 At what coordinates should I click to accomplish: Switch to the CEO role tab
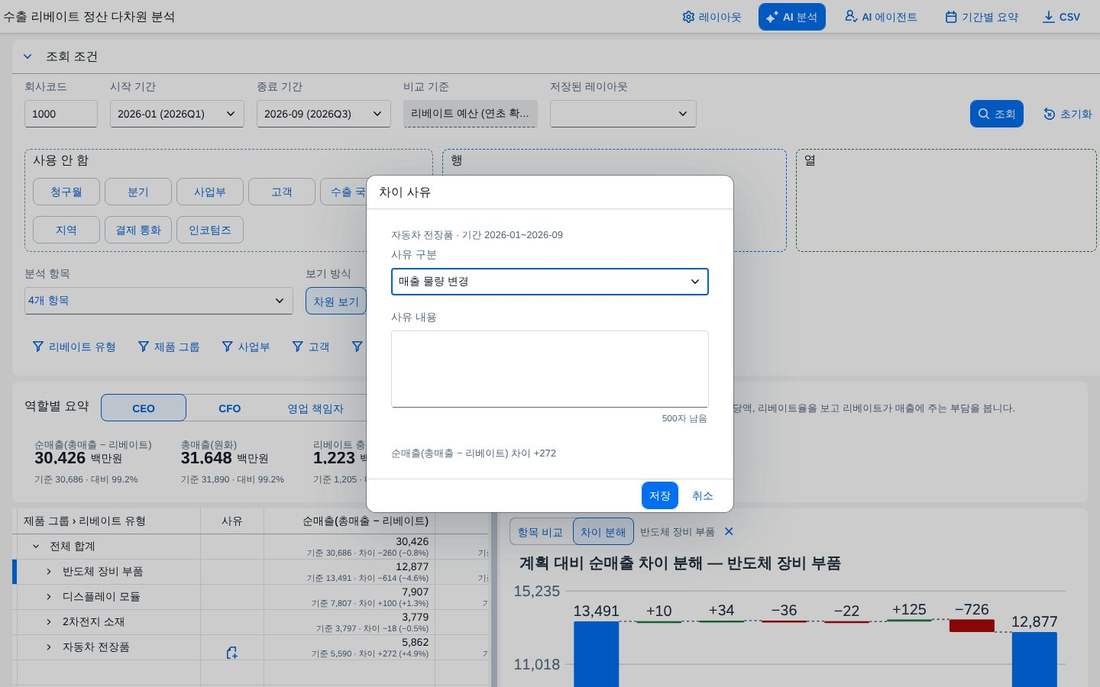coord(144,408)
